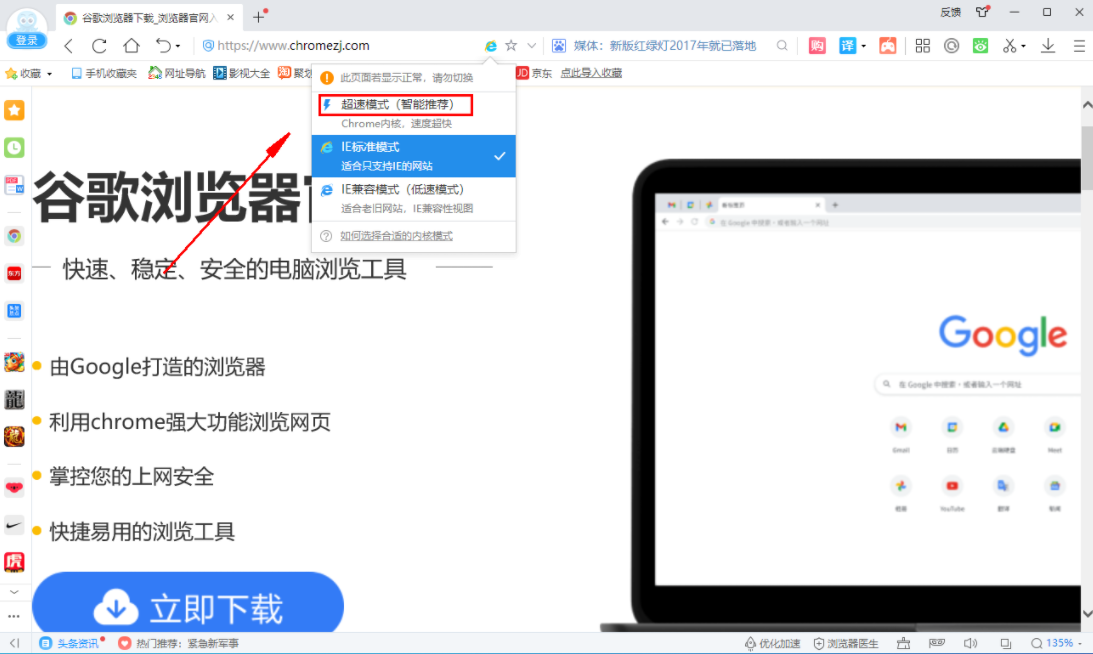Open the browser hamburger menu

point(1078,45)
